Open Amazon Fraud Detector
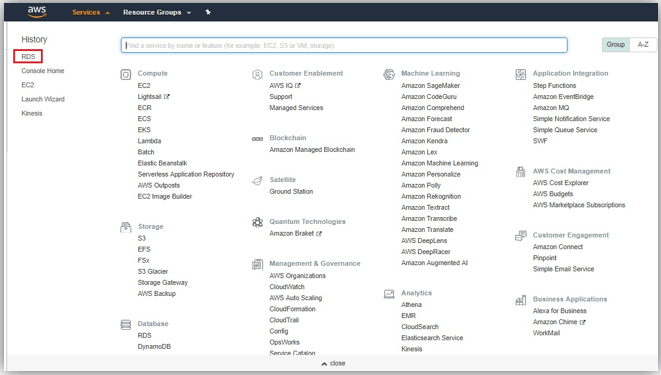 click(x=435, y=130)
